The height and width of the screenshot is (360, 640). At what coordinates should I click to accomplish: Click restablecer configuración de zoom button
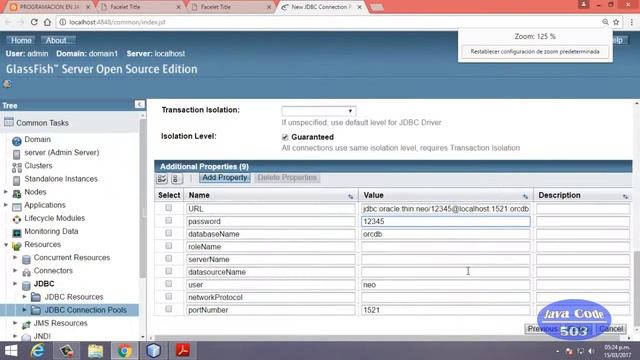coord(535,51)
